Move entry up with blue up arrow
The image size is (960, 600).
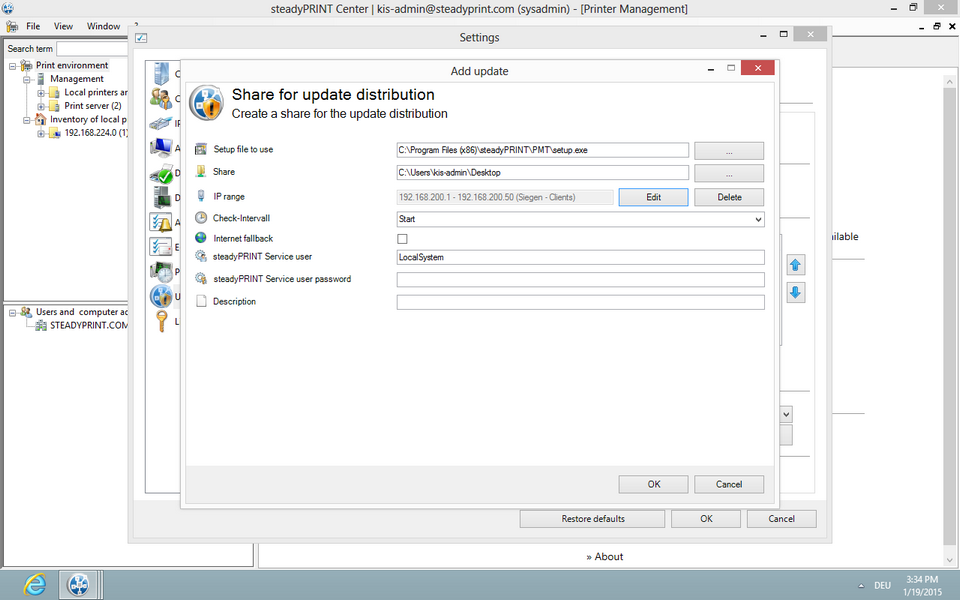(x=795, y=265)
